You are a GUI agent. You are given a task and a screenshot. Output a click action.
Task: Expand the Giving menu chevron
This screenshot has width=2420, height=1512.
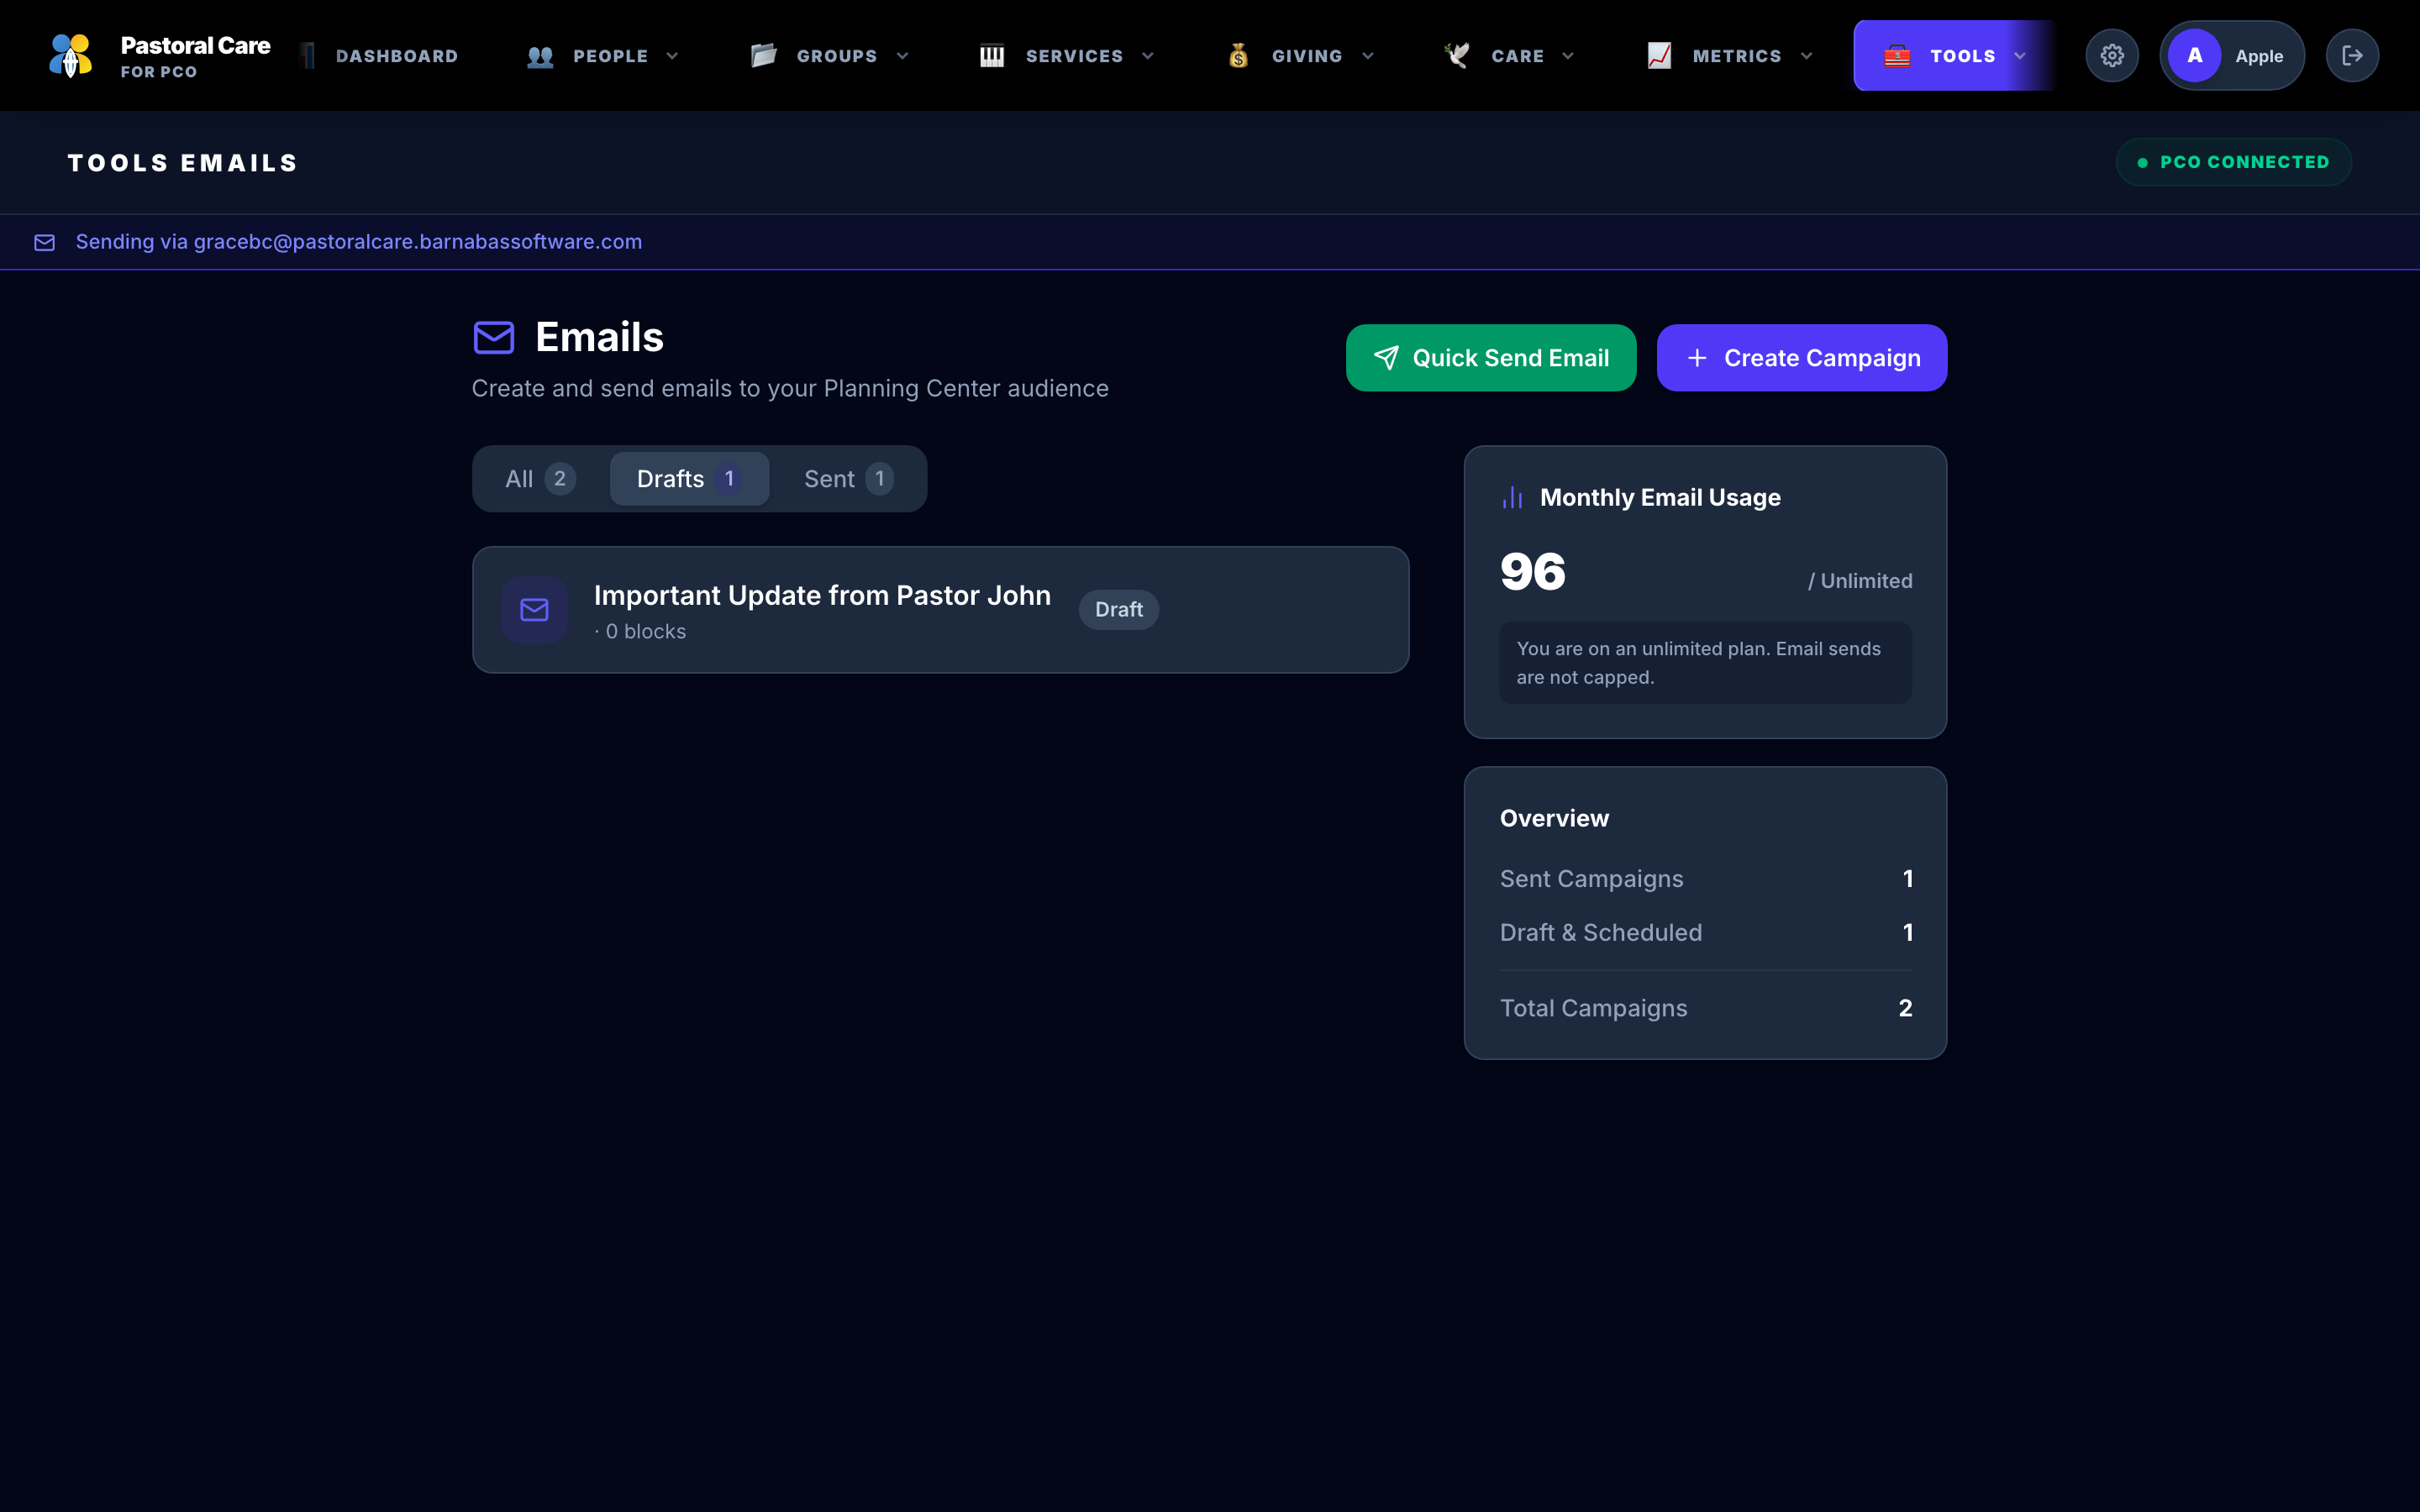(x=1368, y=56)
